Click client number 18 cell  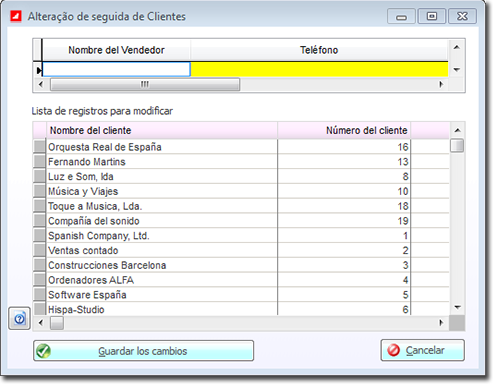(x=344, y=206)
